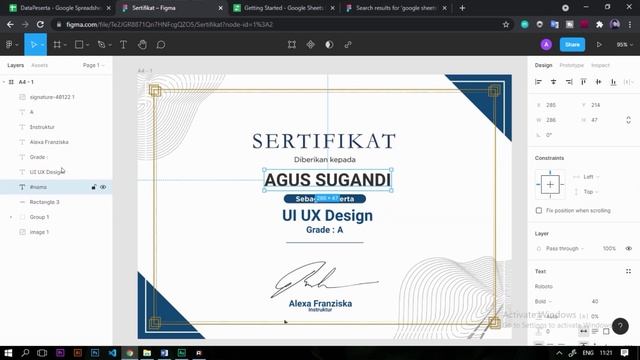Select the Text tool
The width and height of the screenshot is (640, 360).
123,44
